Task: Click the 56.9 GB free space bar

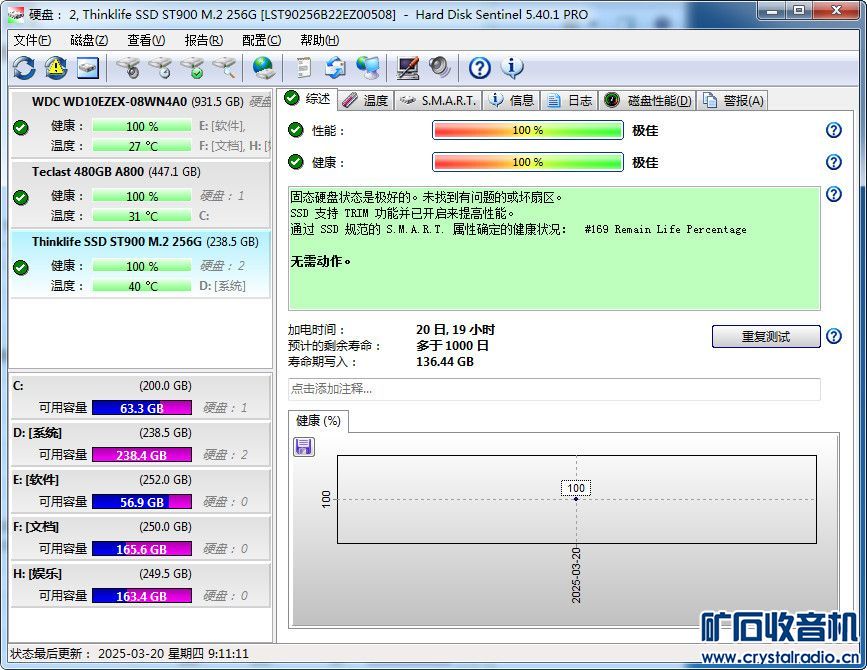Action: [x=142, y=502]
